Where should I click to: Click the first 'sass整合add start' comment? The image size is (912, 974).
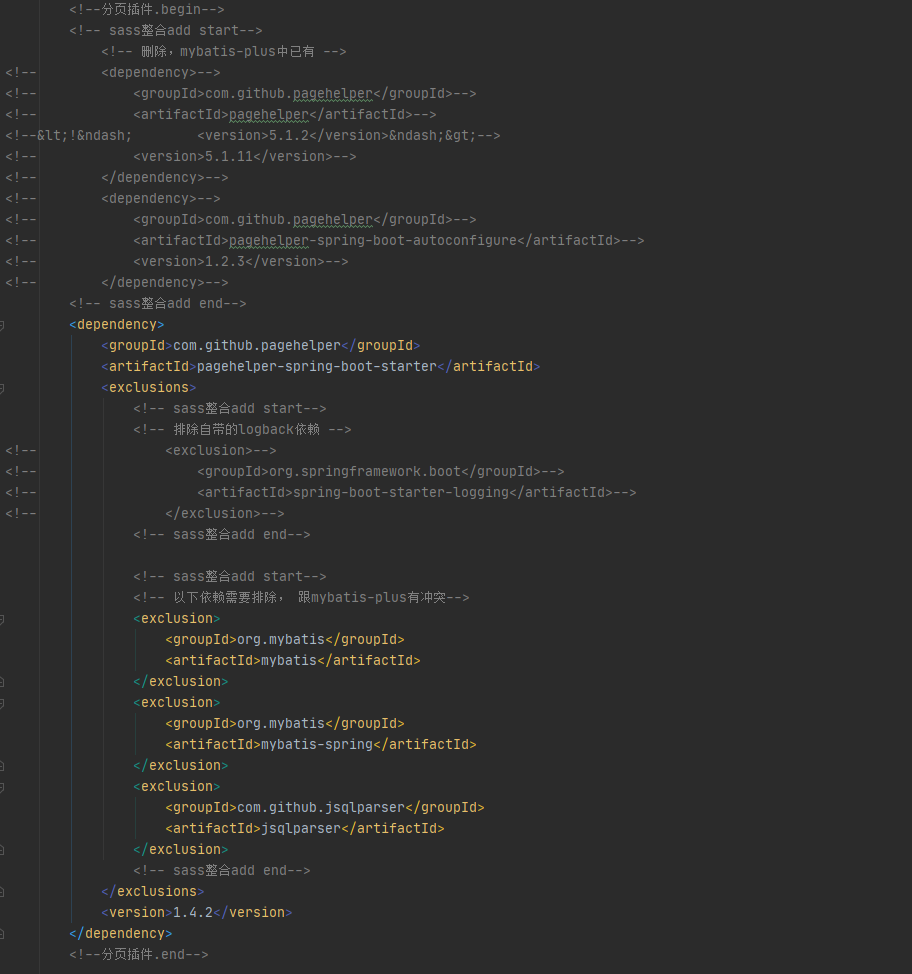(166, 30)
